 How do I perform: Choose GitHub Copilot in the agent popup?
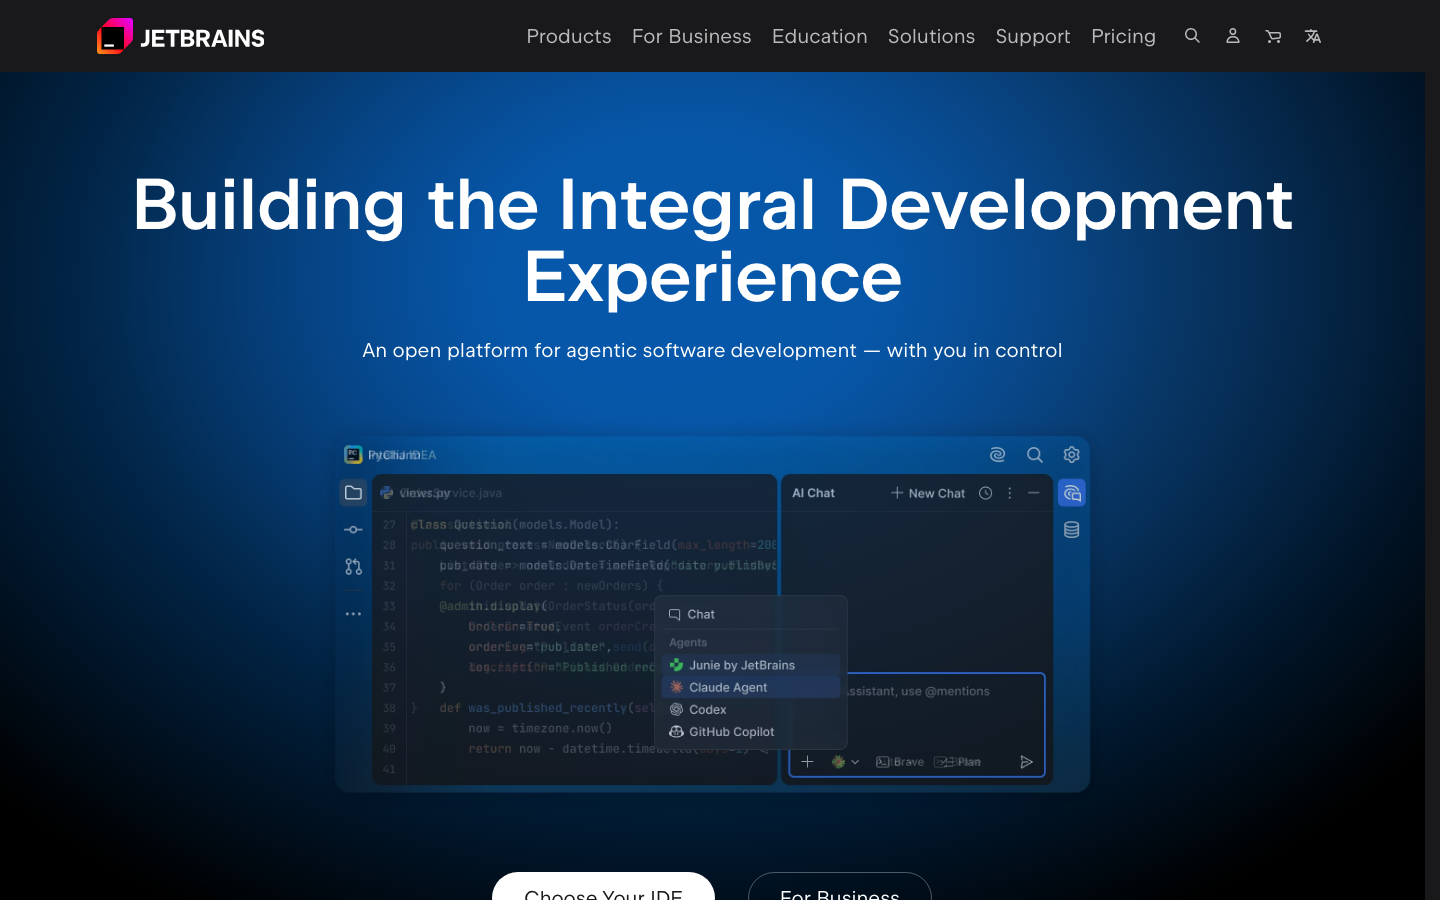750,731
